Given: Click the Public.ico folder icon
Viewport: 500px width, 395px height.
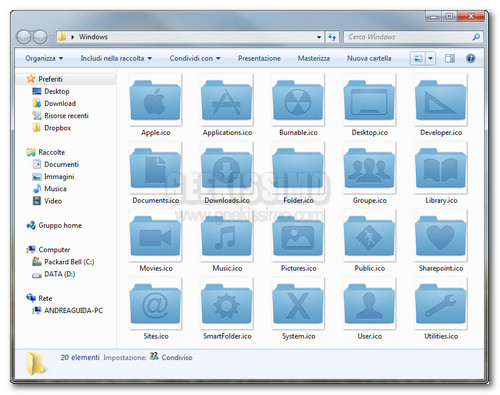Looking at the screenshot, I should (369, 236).
